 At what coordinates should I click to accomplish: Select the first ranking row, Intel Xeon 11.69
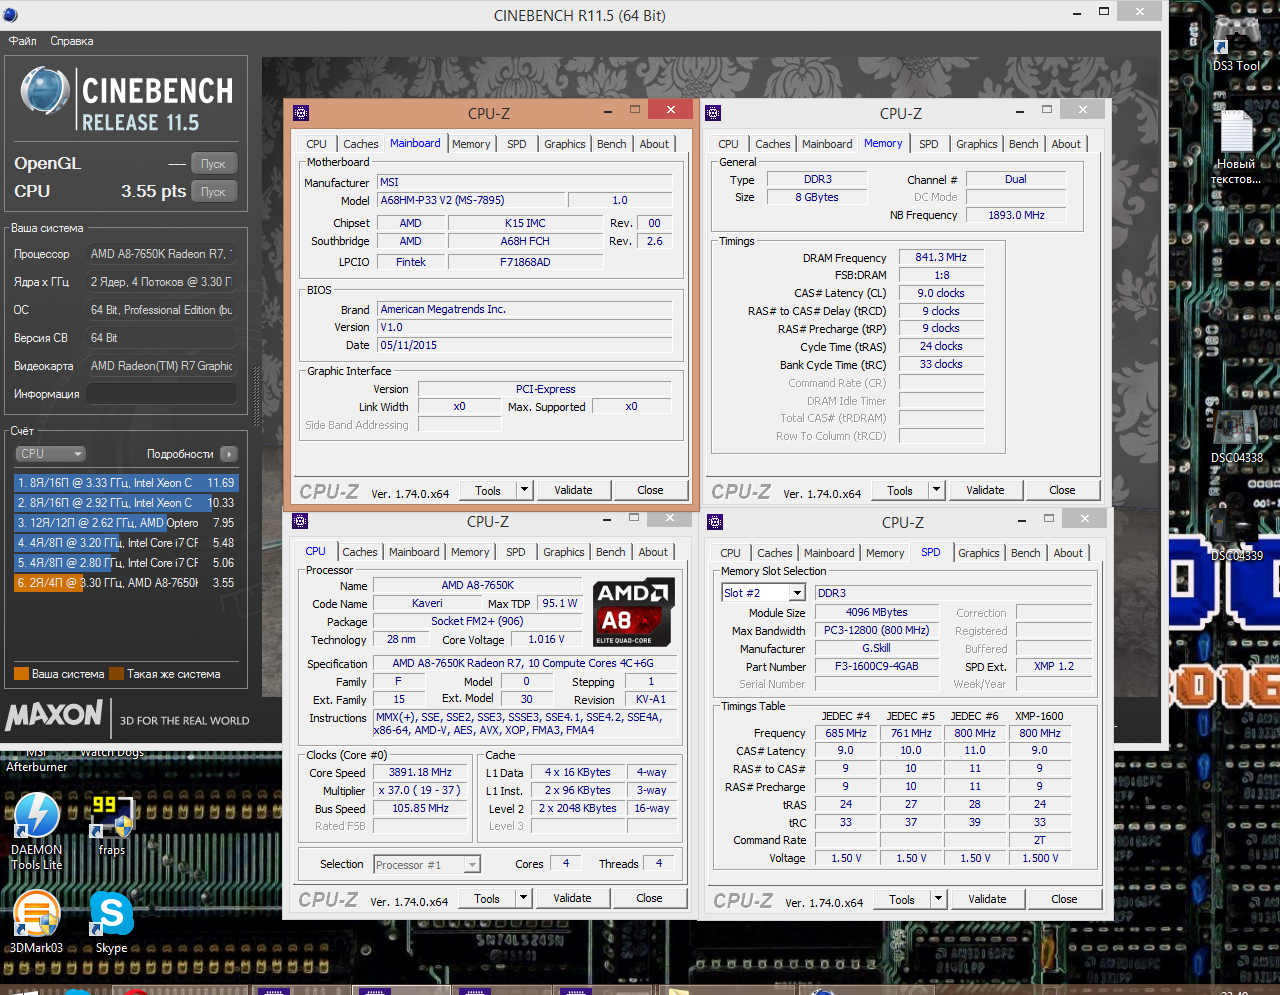point(125,483)
